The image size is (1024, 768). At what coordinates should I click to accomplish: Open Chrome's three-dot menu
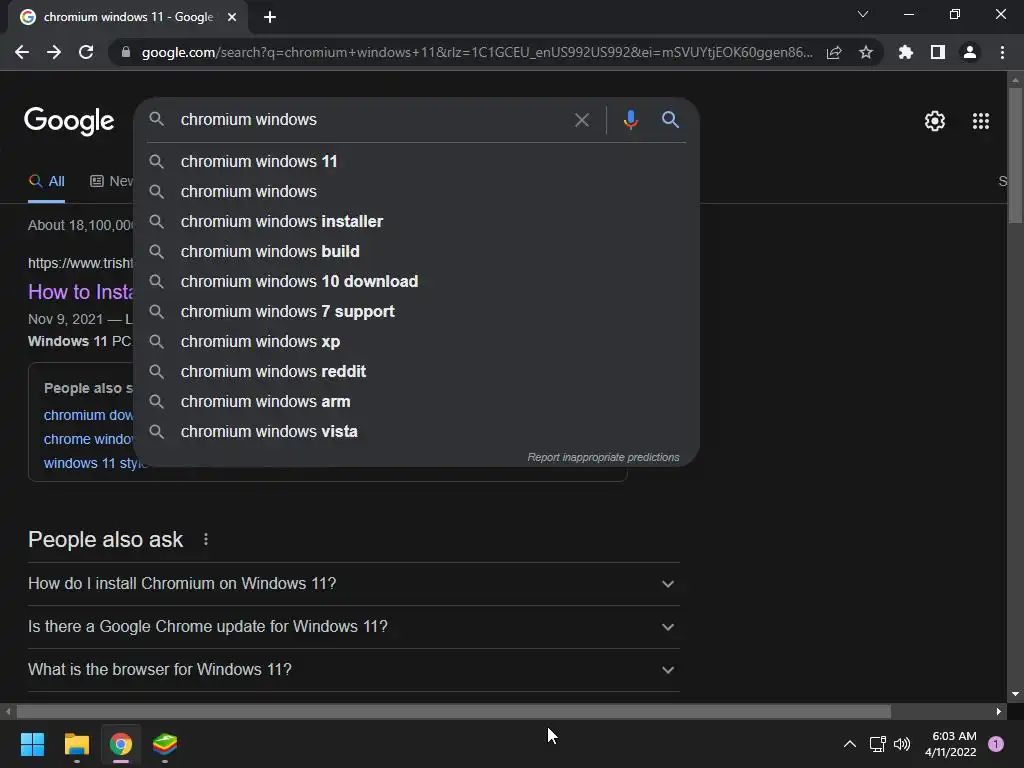(x=1002, y=52)
